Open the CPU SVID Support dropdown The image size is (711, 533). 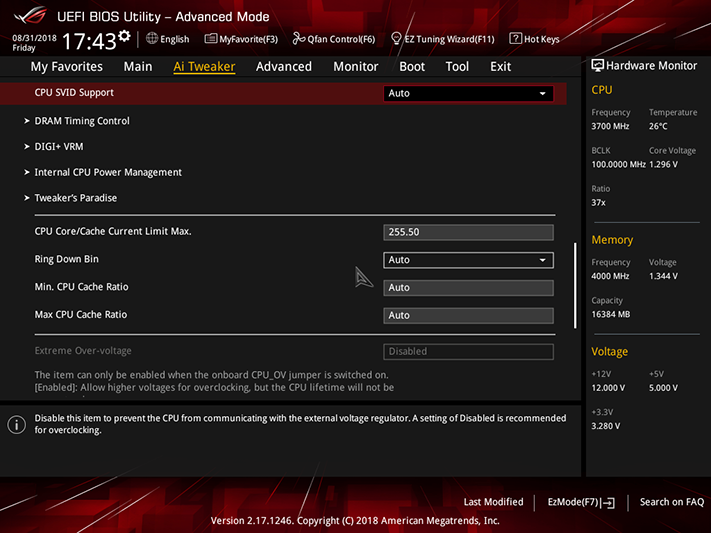468,93
